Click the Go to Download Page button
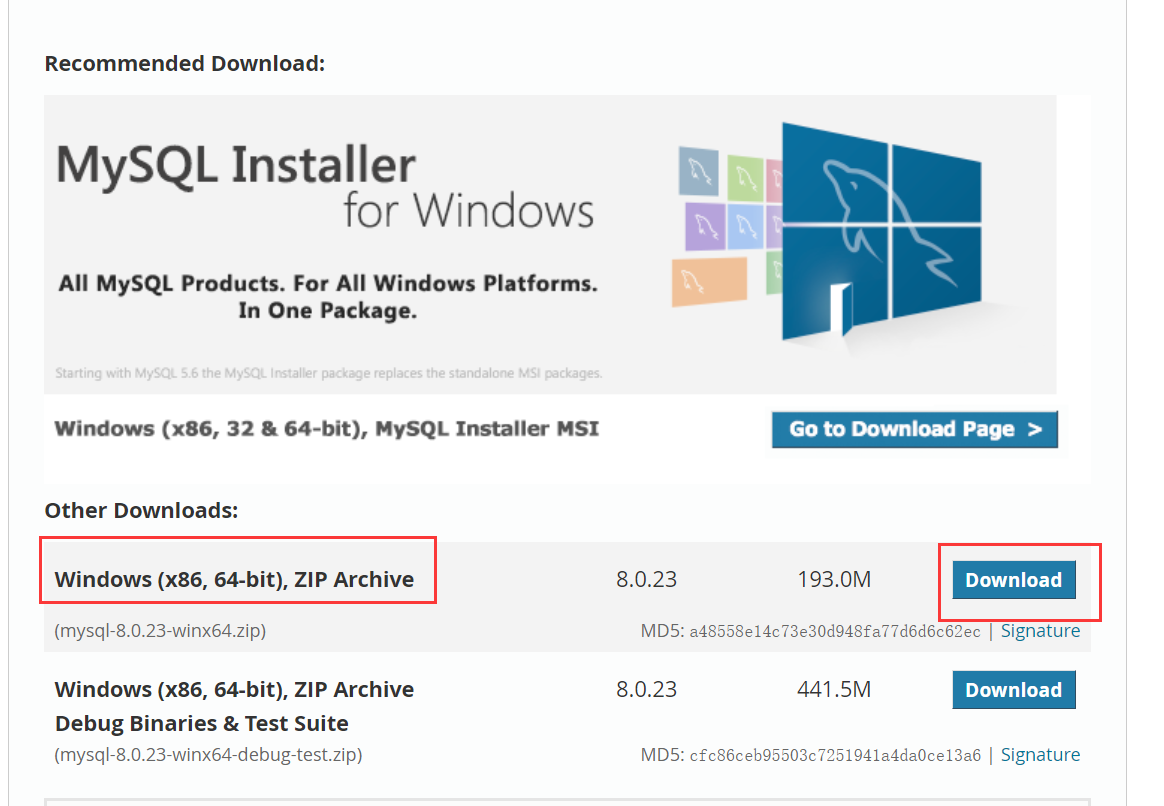The height and width of the screenshot is (806, 1164). (x=915, y=429)
